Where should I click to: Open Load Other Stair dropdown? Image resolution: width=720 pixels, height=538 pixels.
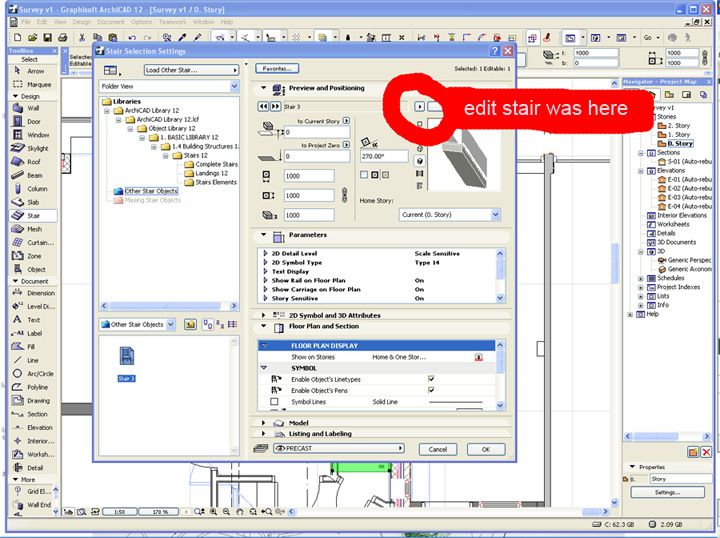pos(191,70)
